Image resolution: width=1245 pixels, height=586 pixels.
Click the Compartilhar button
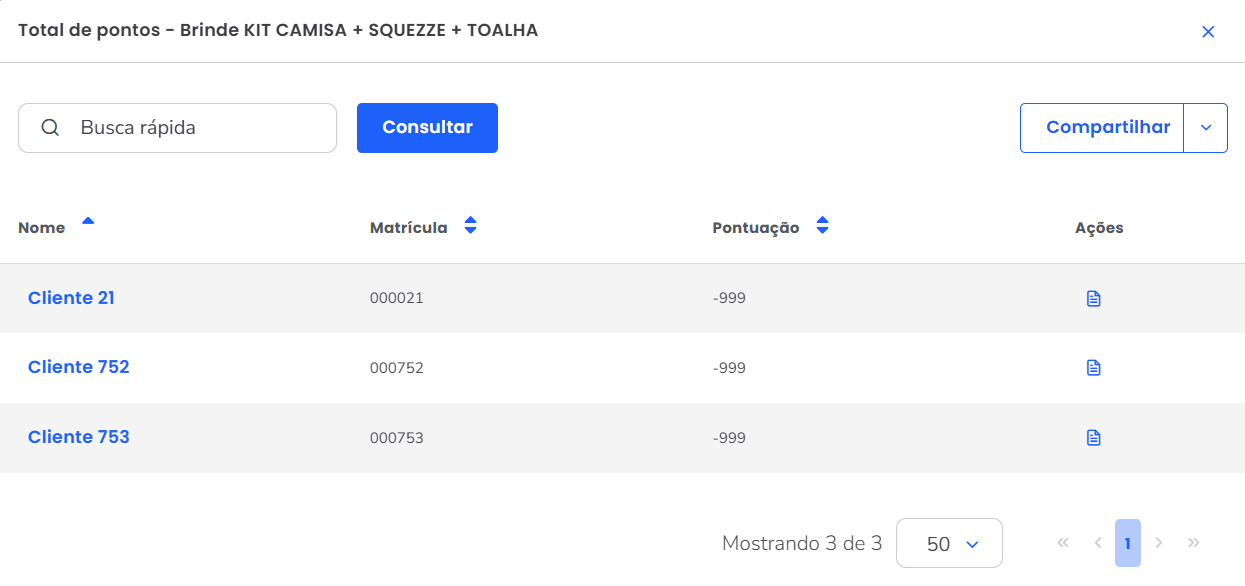[1107, 128]
